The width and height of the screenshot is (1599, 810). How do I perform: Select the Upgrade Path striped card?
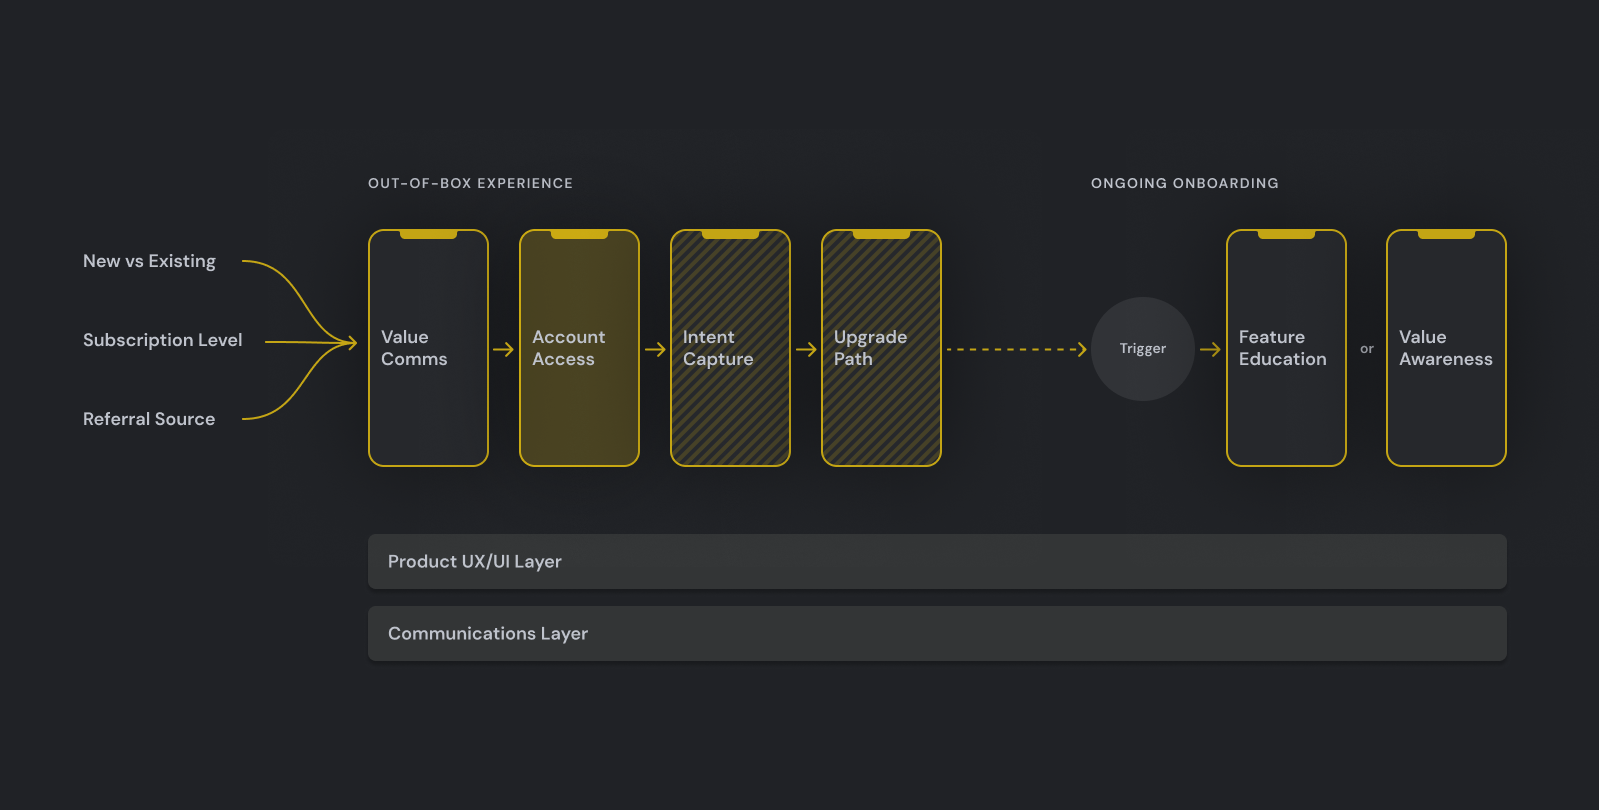coord(881,348)
